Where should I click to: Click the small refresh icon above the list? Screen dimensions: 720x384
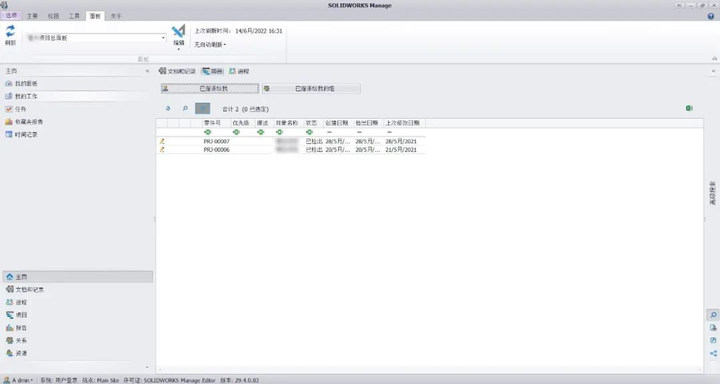(x=168, y=108)
